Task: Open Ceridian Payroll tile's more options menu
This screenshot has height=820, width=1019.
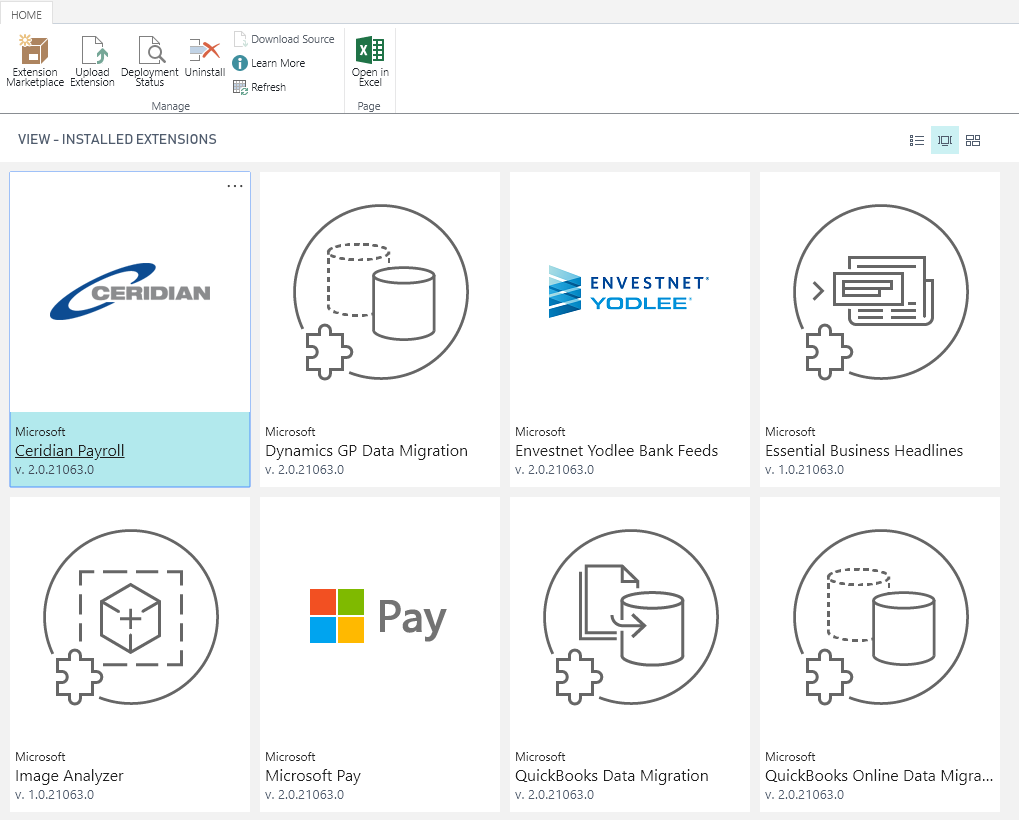Action: [235, 186]
